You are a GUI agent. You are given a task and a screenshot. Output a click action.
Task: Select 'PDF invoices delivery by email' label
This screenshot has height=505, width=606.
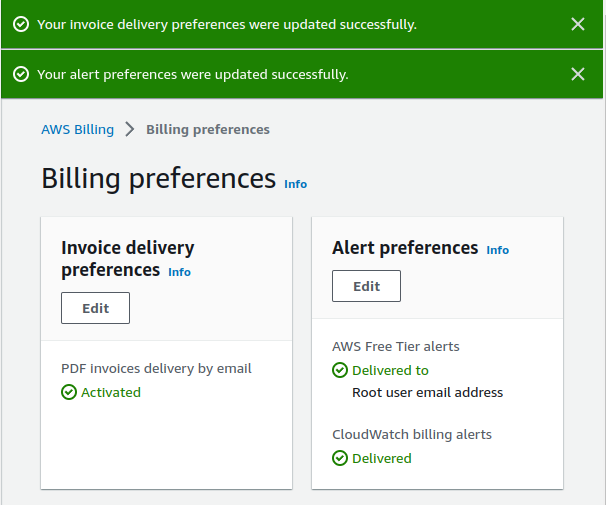pyautogui.click(x=156, y=369)
